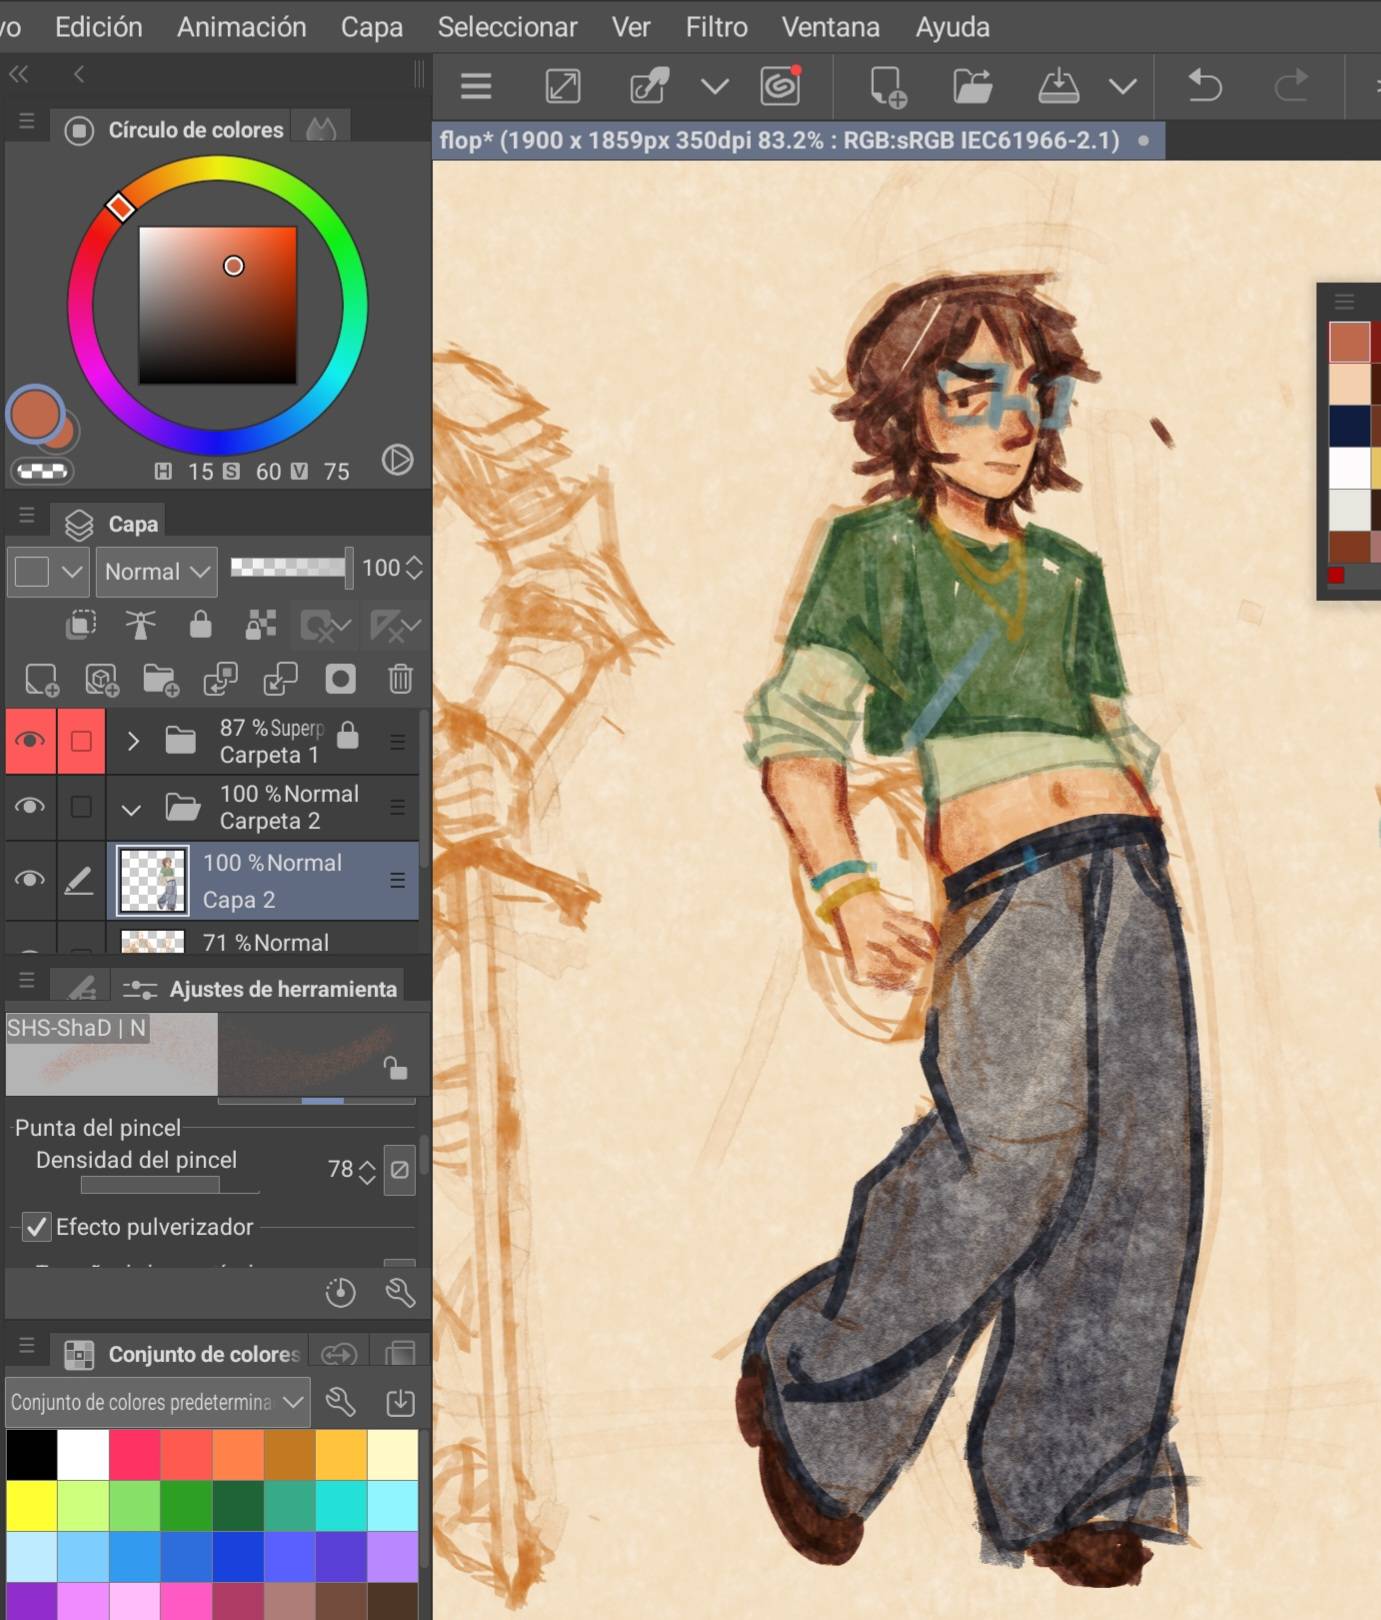The image size is (1381, 1620).
Task: Select the Conjunto de colores tab
Action: coord(181,1354)
